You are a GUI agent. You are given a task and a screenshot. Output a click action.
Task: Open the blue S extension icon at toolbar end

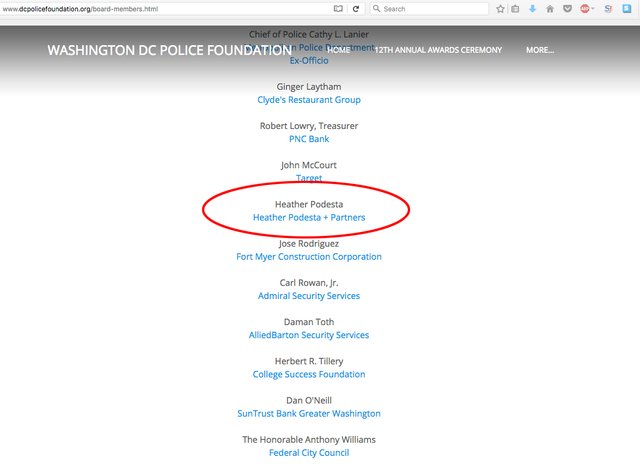click(627, 9)
